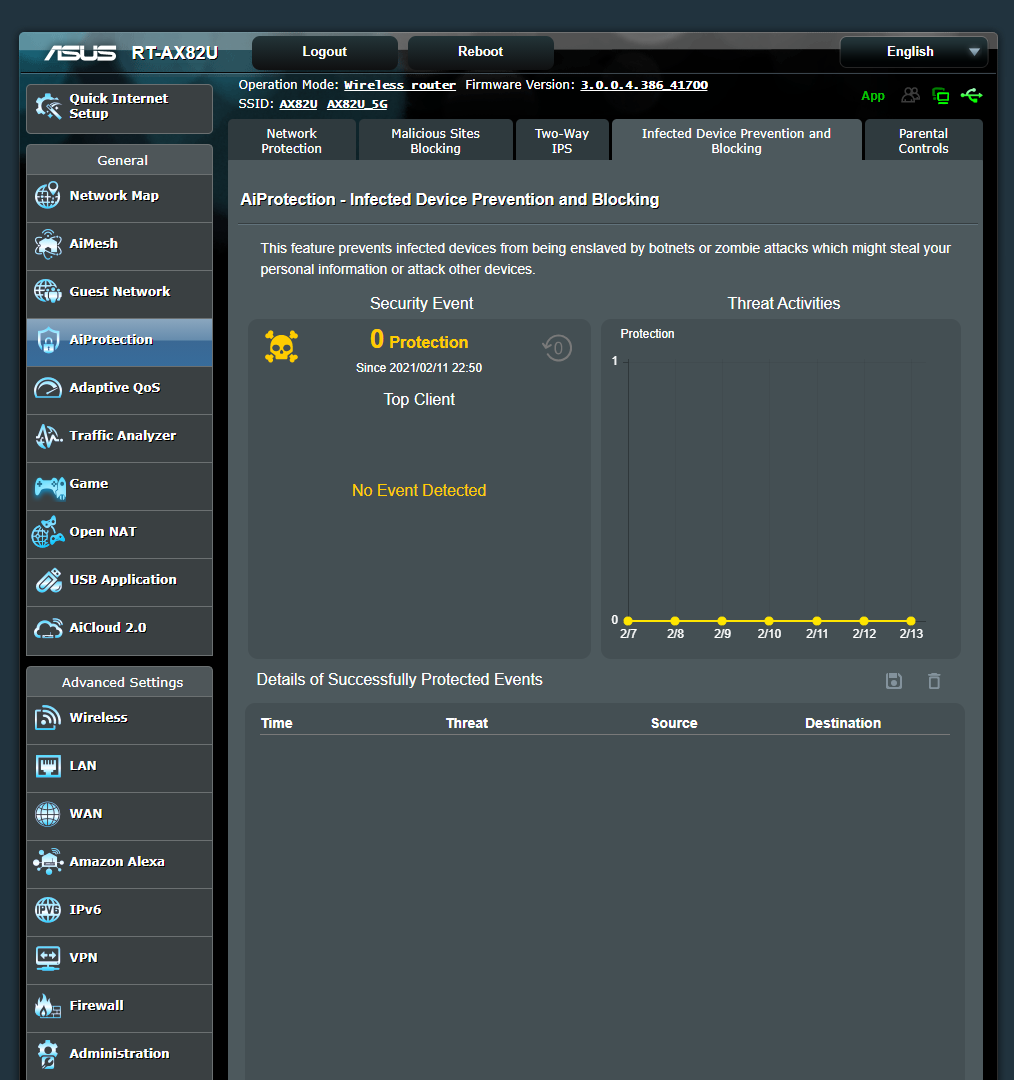Click the Amazon Alexa icon
1014x1080 pixels.
(x=48, y=862)
